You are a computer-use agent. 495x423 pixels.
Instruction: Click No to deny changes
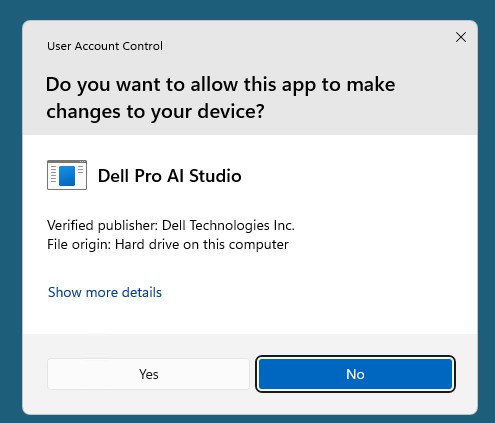pos(355,374)
